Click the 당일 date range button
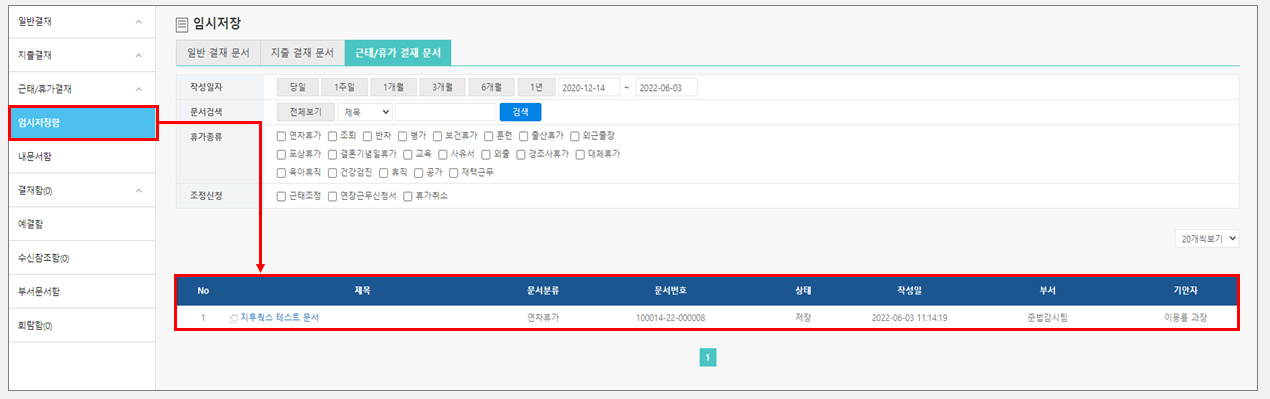The image size is (1270, 399). [x=297, y=87]
